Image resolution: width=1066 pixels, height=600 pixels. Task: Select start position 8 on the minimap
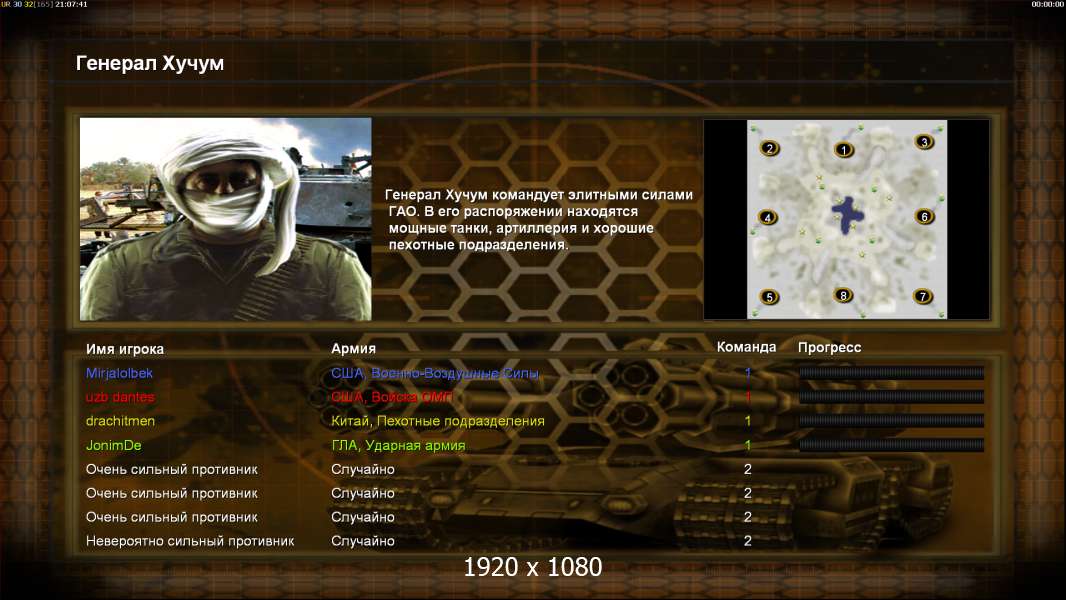pyautogui.click(x=844, y=296)
